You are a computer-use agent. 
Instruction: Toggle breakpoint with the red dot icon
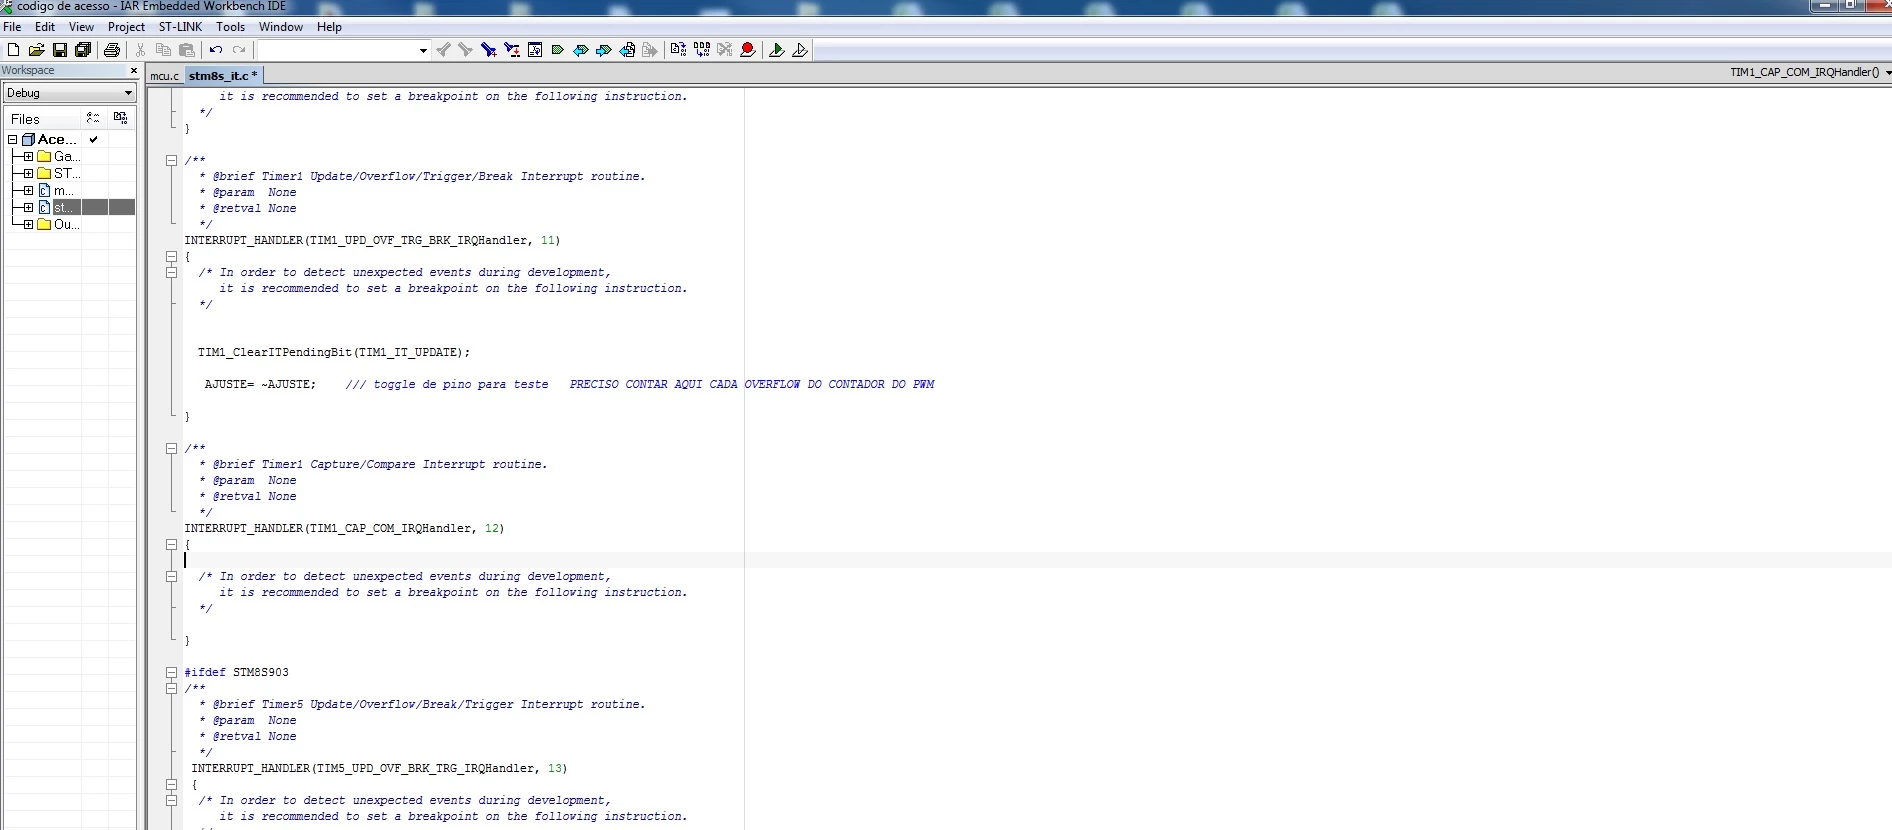click(x=748, y=50)
